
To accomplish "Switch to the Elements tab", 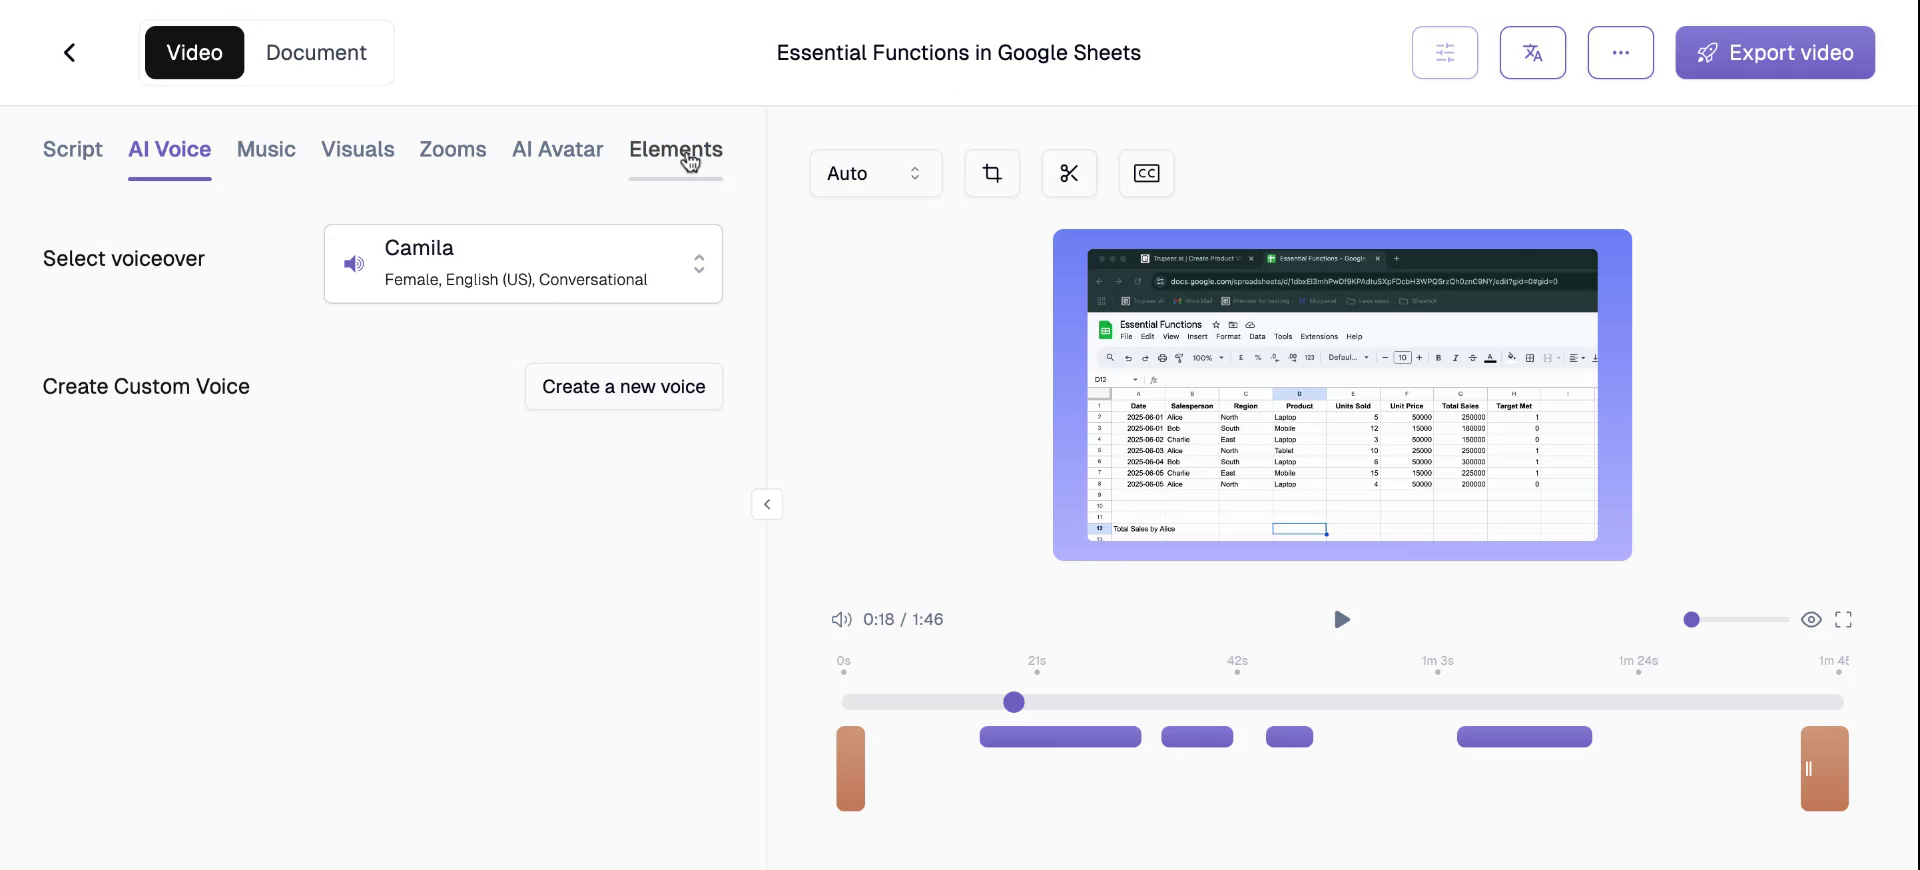I will coord(675,150).
